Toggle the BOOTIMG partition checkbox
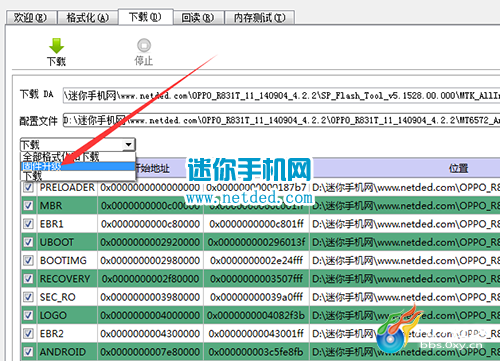The width and height of the screenshot is (500, 361). (x=28, y=260)
